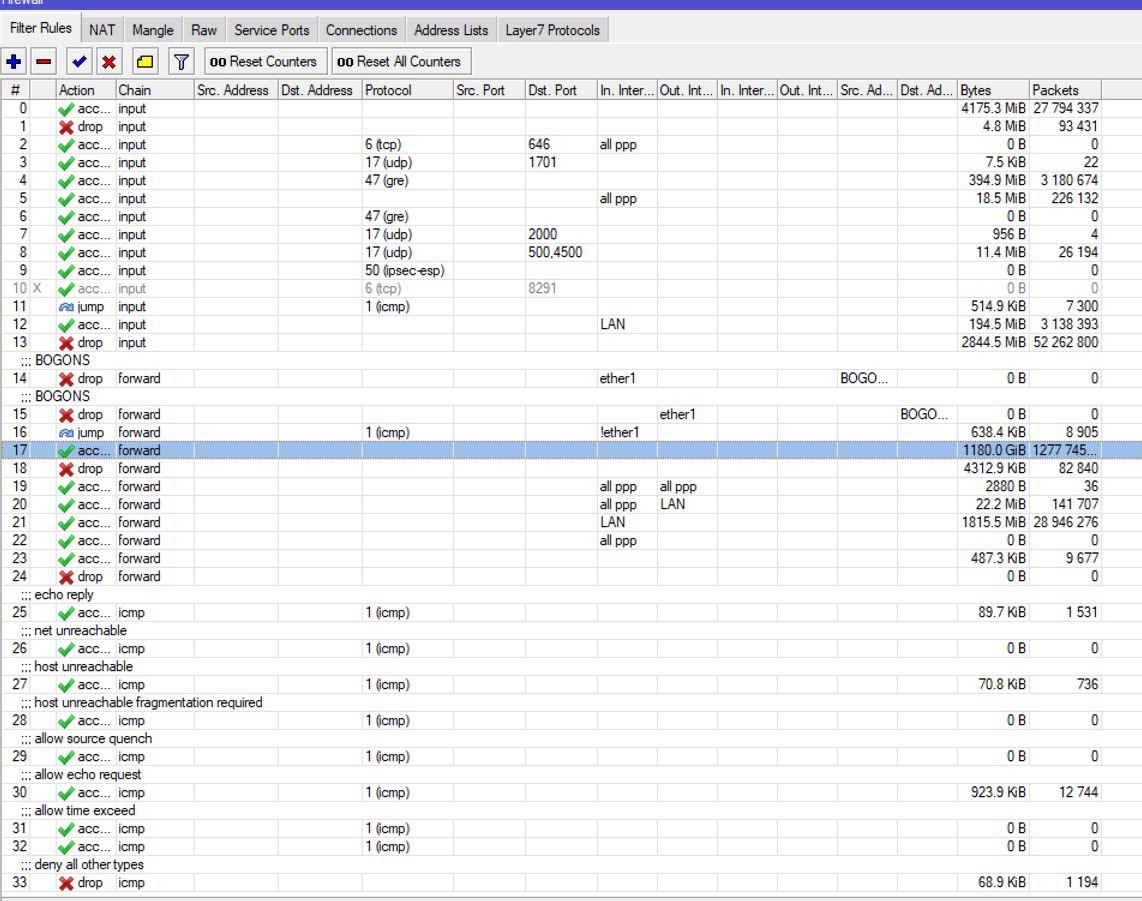This screenshot has height=901, width=1142.
Task: Click the red minus Remove rule icon
Action: [x=44, y=62]
